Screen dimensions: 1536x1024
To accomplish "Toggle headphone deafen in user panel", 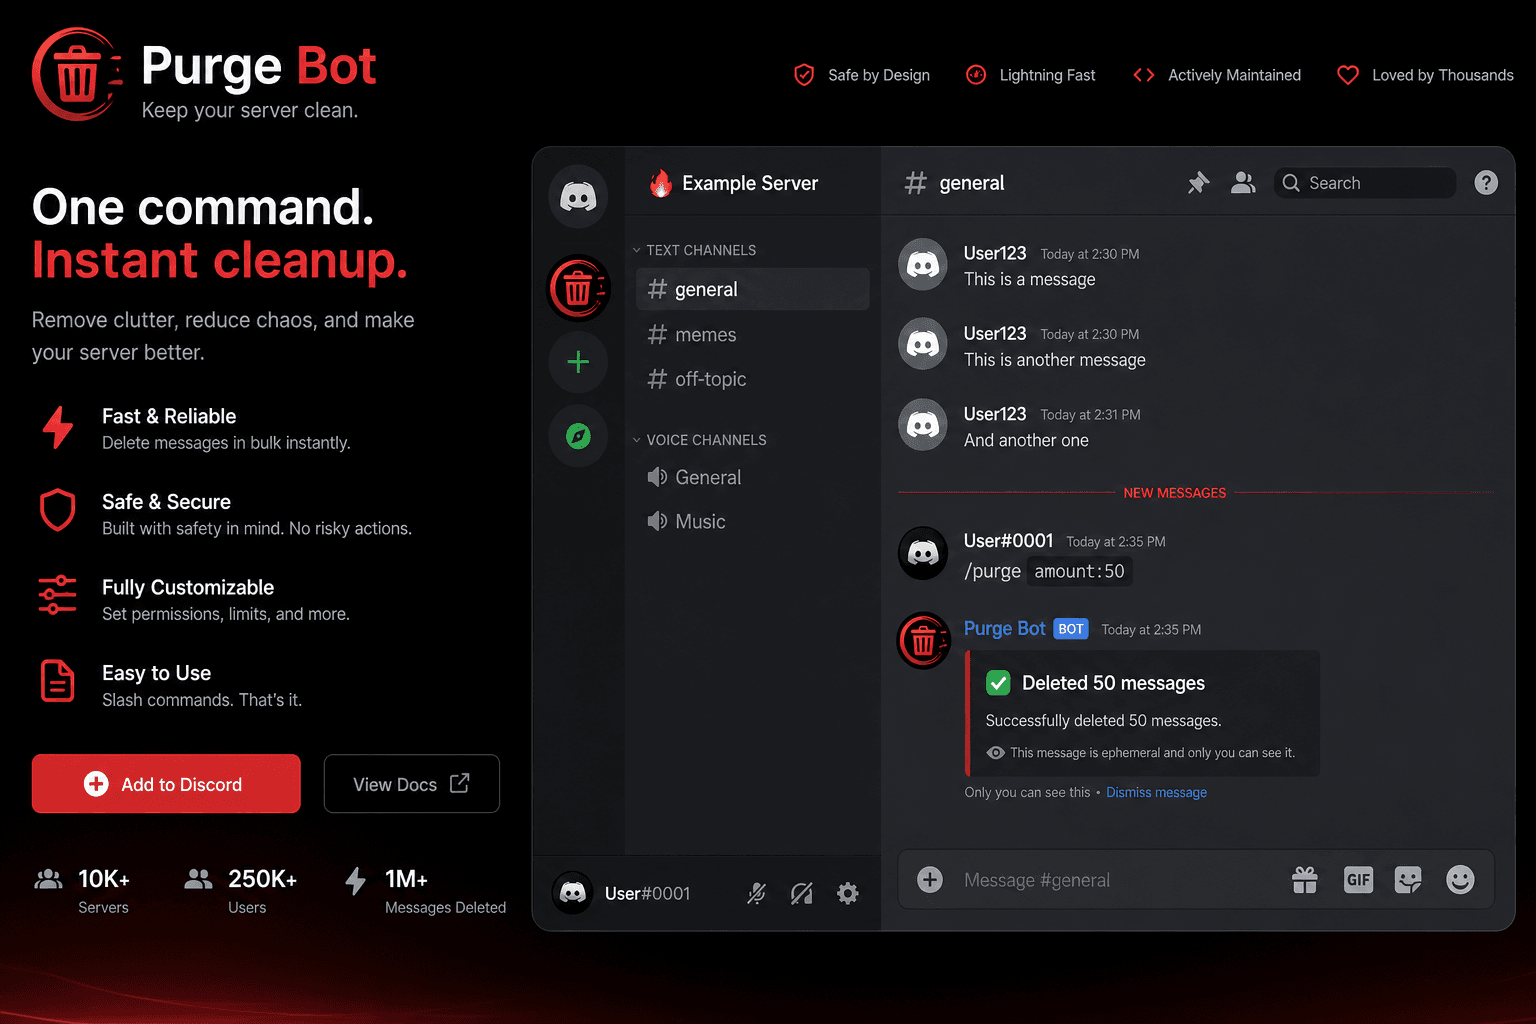I will coord(802,894).
